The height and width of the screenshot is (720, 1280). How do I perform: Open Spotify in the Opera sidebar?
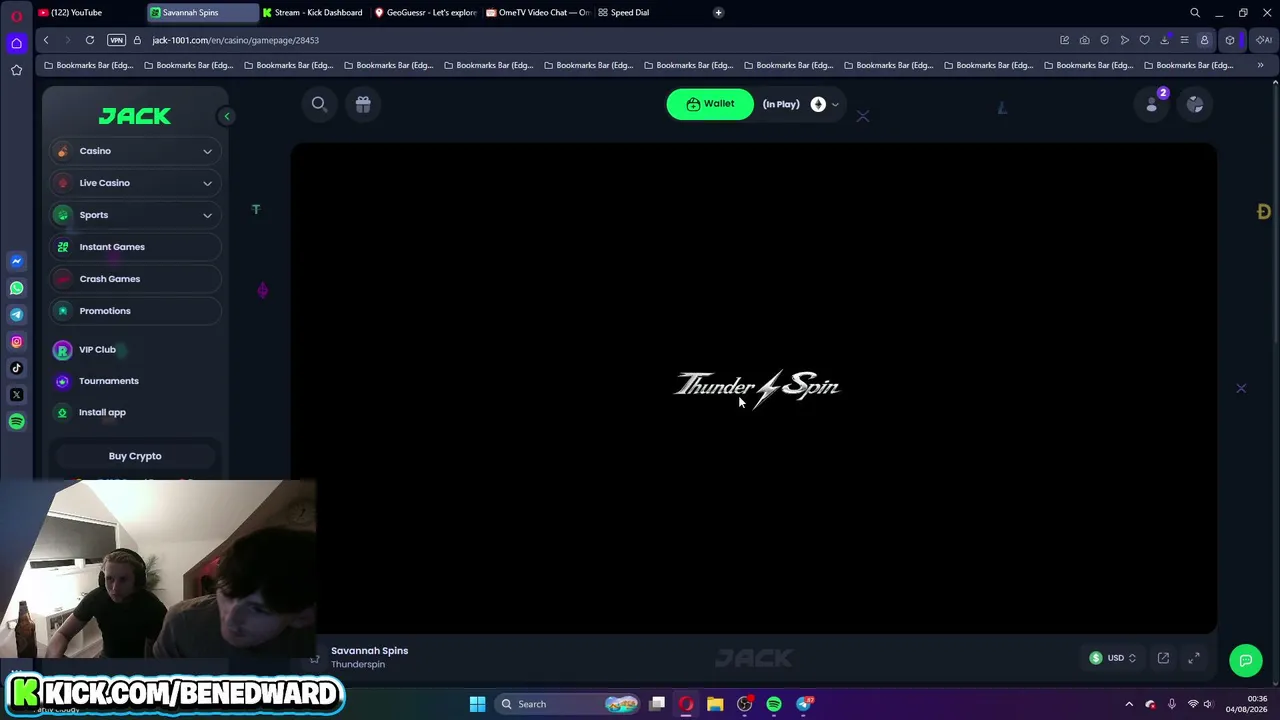tap(16, 422)
